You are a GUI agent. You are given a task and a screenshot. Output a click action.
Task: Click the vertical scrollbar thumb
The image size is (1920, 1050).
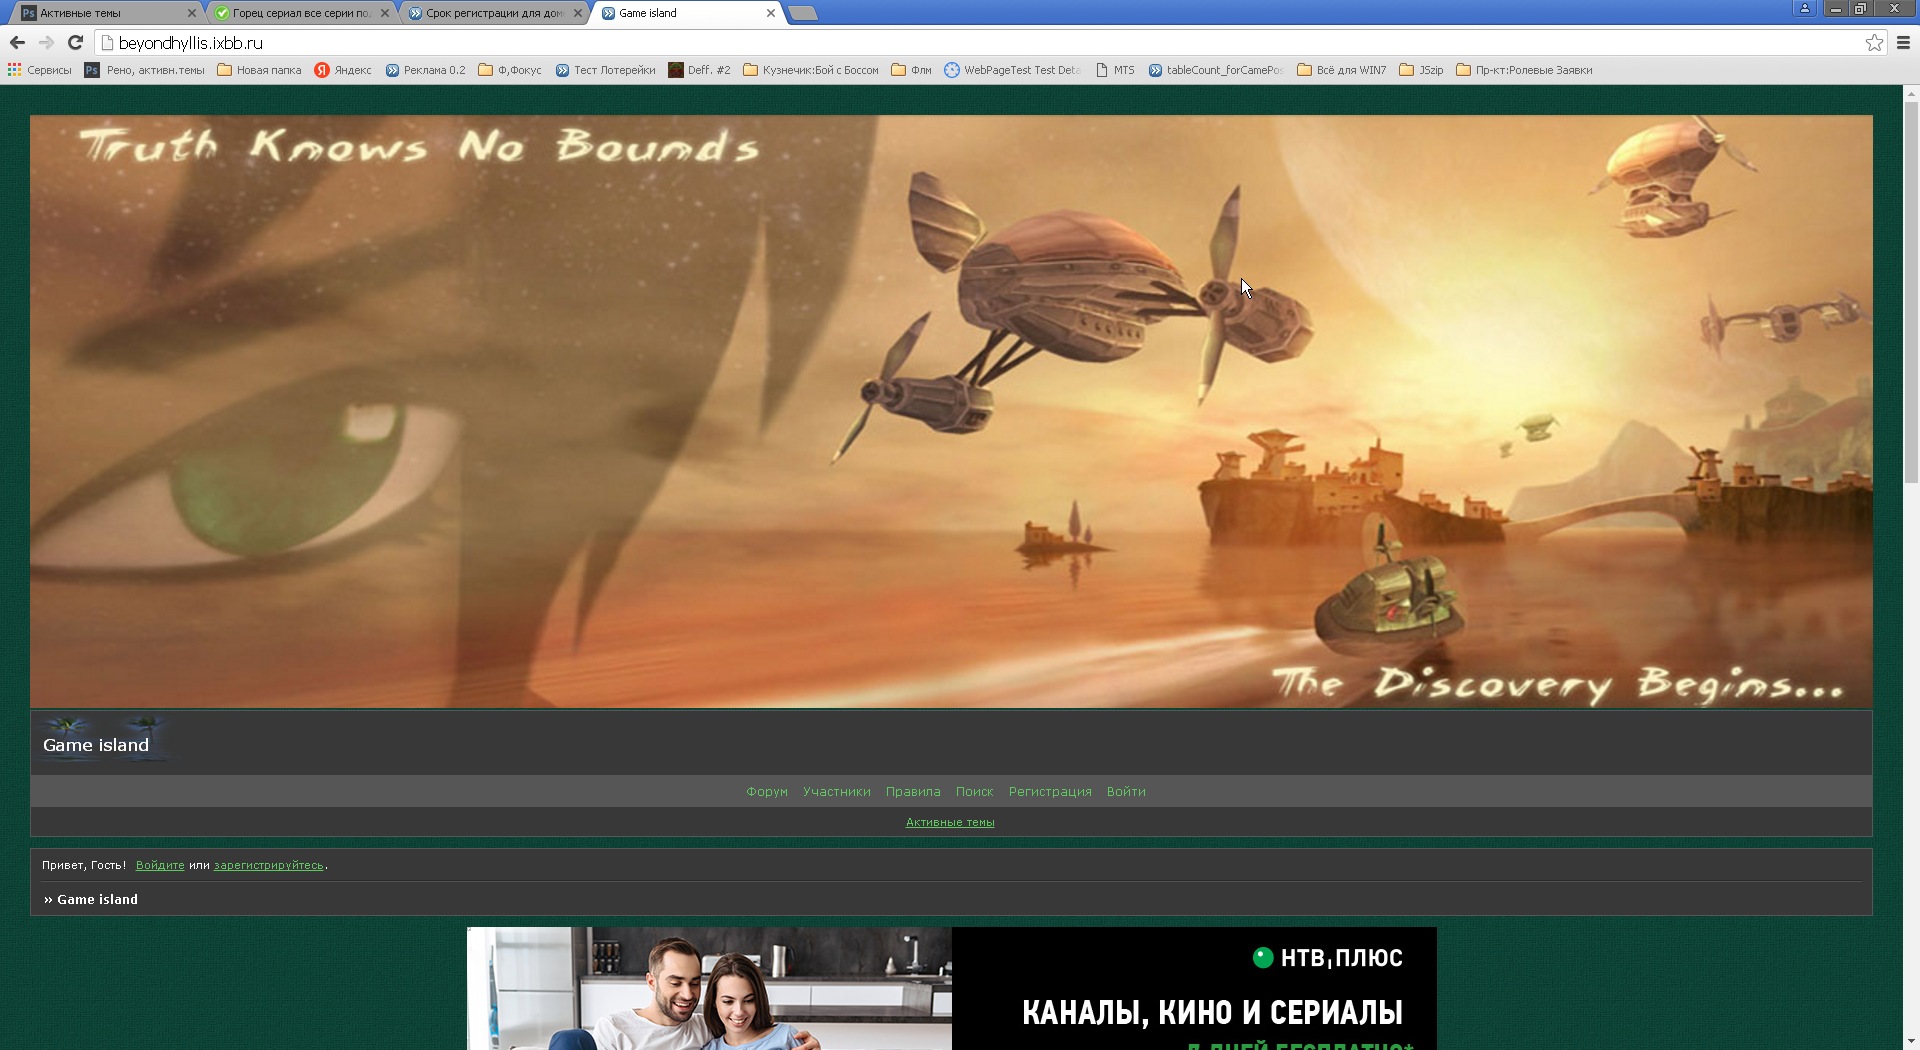(x=1911, y=290)
